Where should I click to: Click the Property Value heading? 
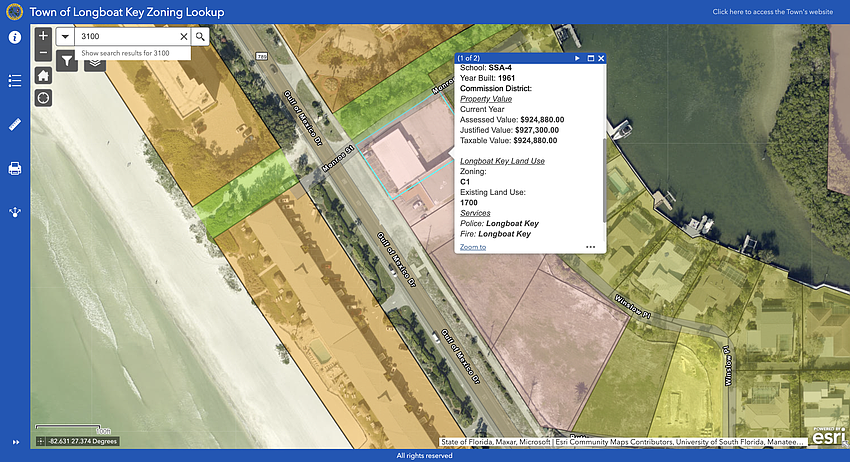(x=486, y=99)
